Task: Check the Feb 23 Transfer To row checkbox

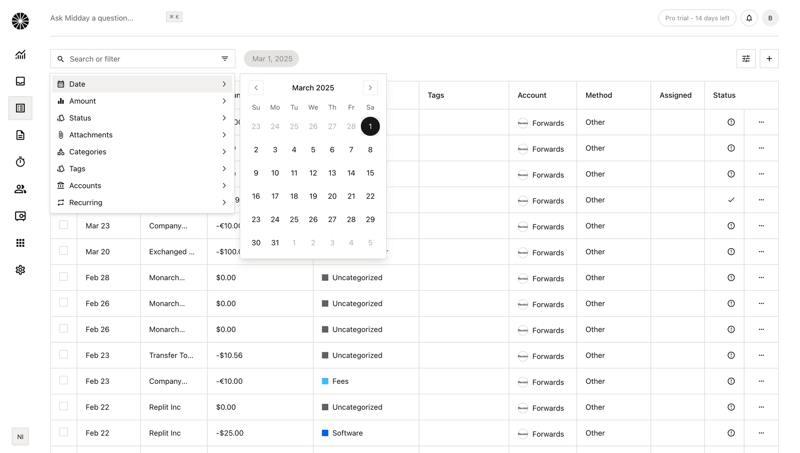Action: coord(63,354)
